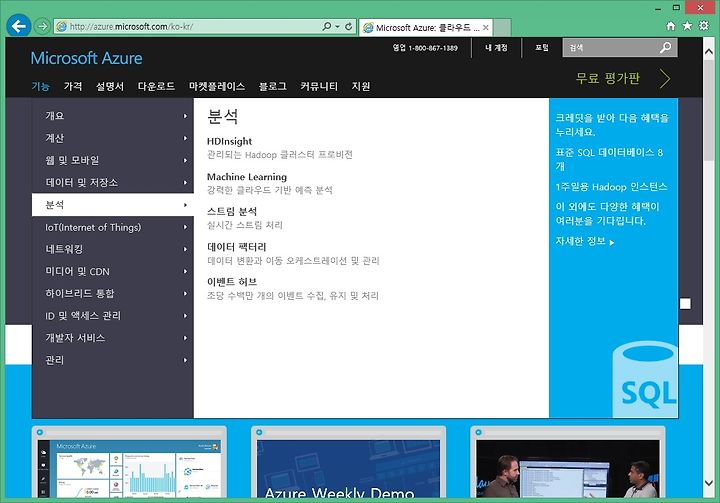This screenshot has height=503, width=720.
Task: Click 1주일용 Hadoop 인스턴스 text
Action: pos(611,187)
